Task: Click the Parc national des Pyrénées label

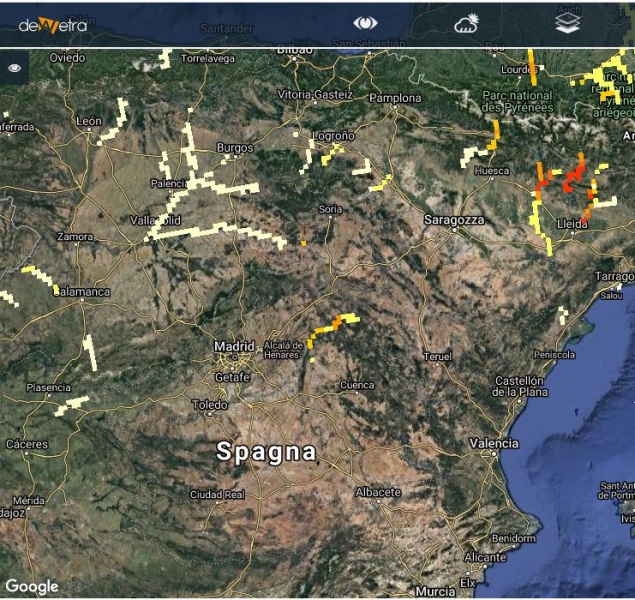Action: pyautogui.click(x=517, y=101)
